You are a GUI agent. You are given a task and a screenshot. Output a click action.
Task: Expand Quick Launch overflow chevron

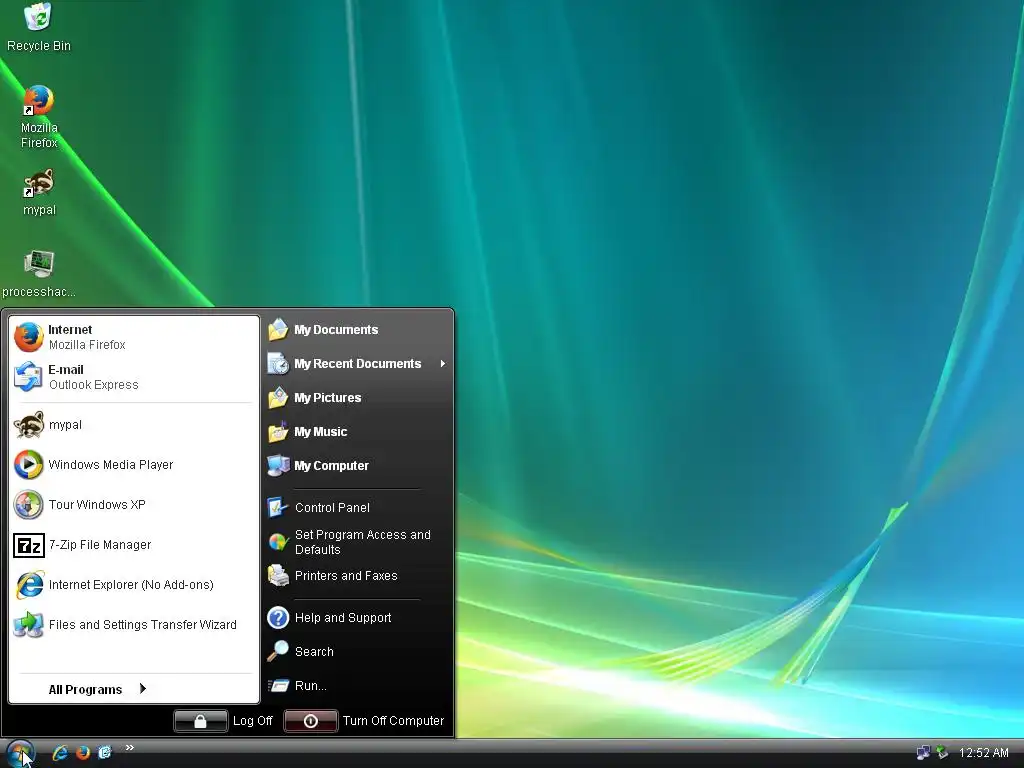click(x=129, y=747)
